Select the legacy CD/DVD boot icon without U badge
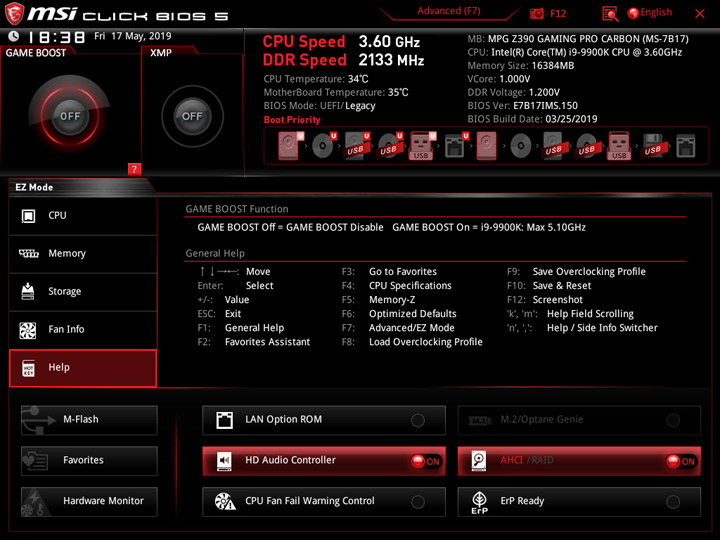The width and height of the screenshot is (720, 540). [521, 146]
